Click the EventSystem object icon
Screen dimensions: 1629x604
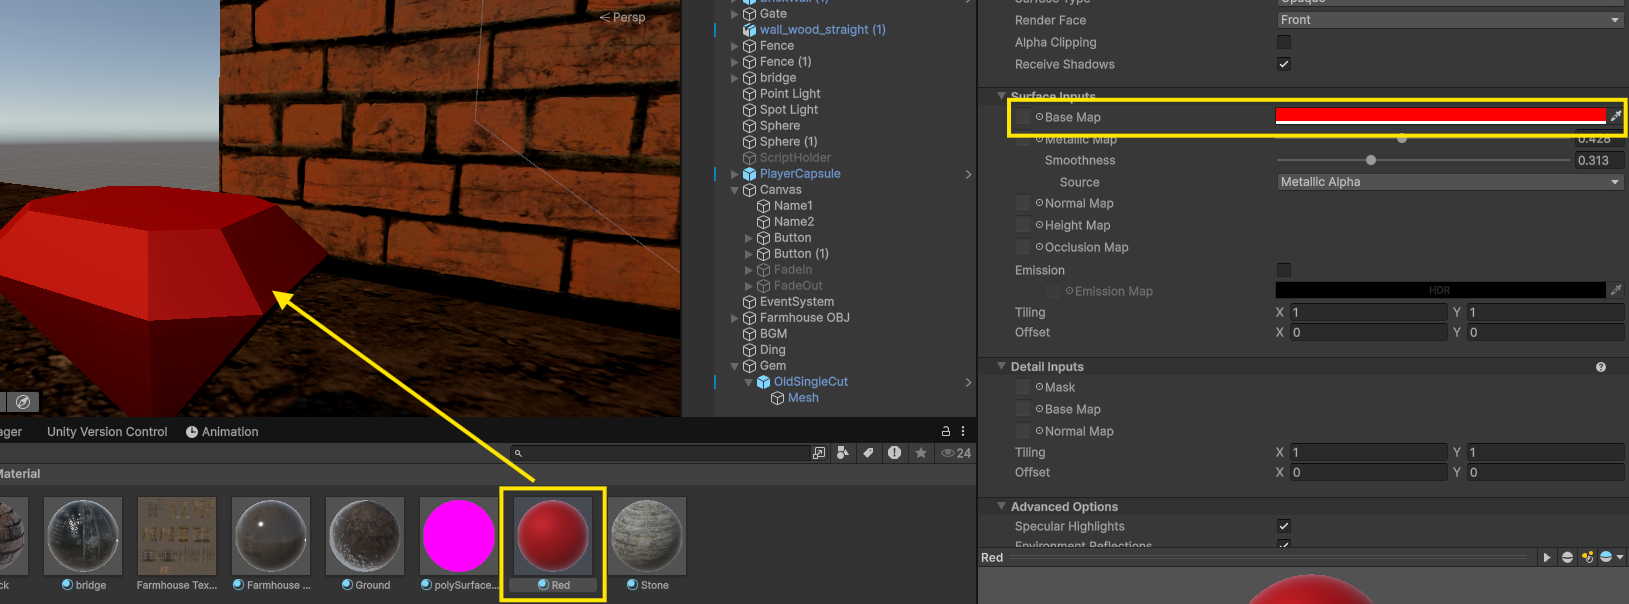click(x=749, y=302)
